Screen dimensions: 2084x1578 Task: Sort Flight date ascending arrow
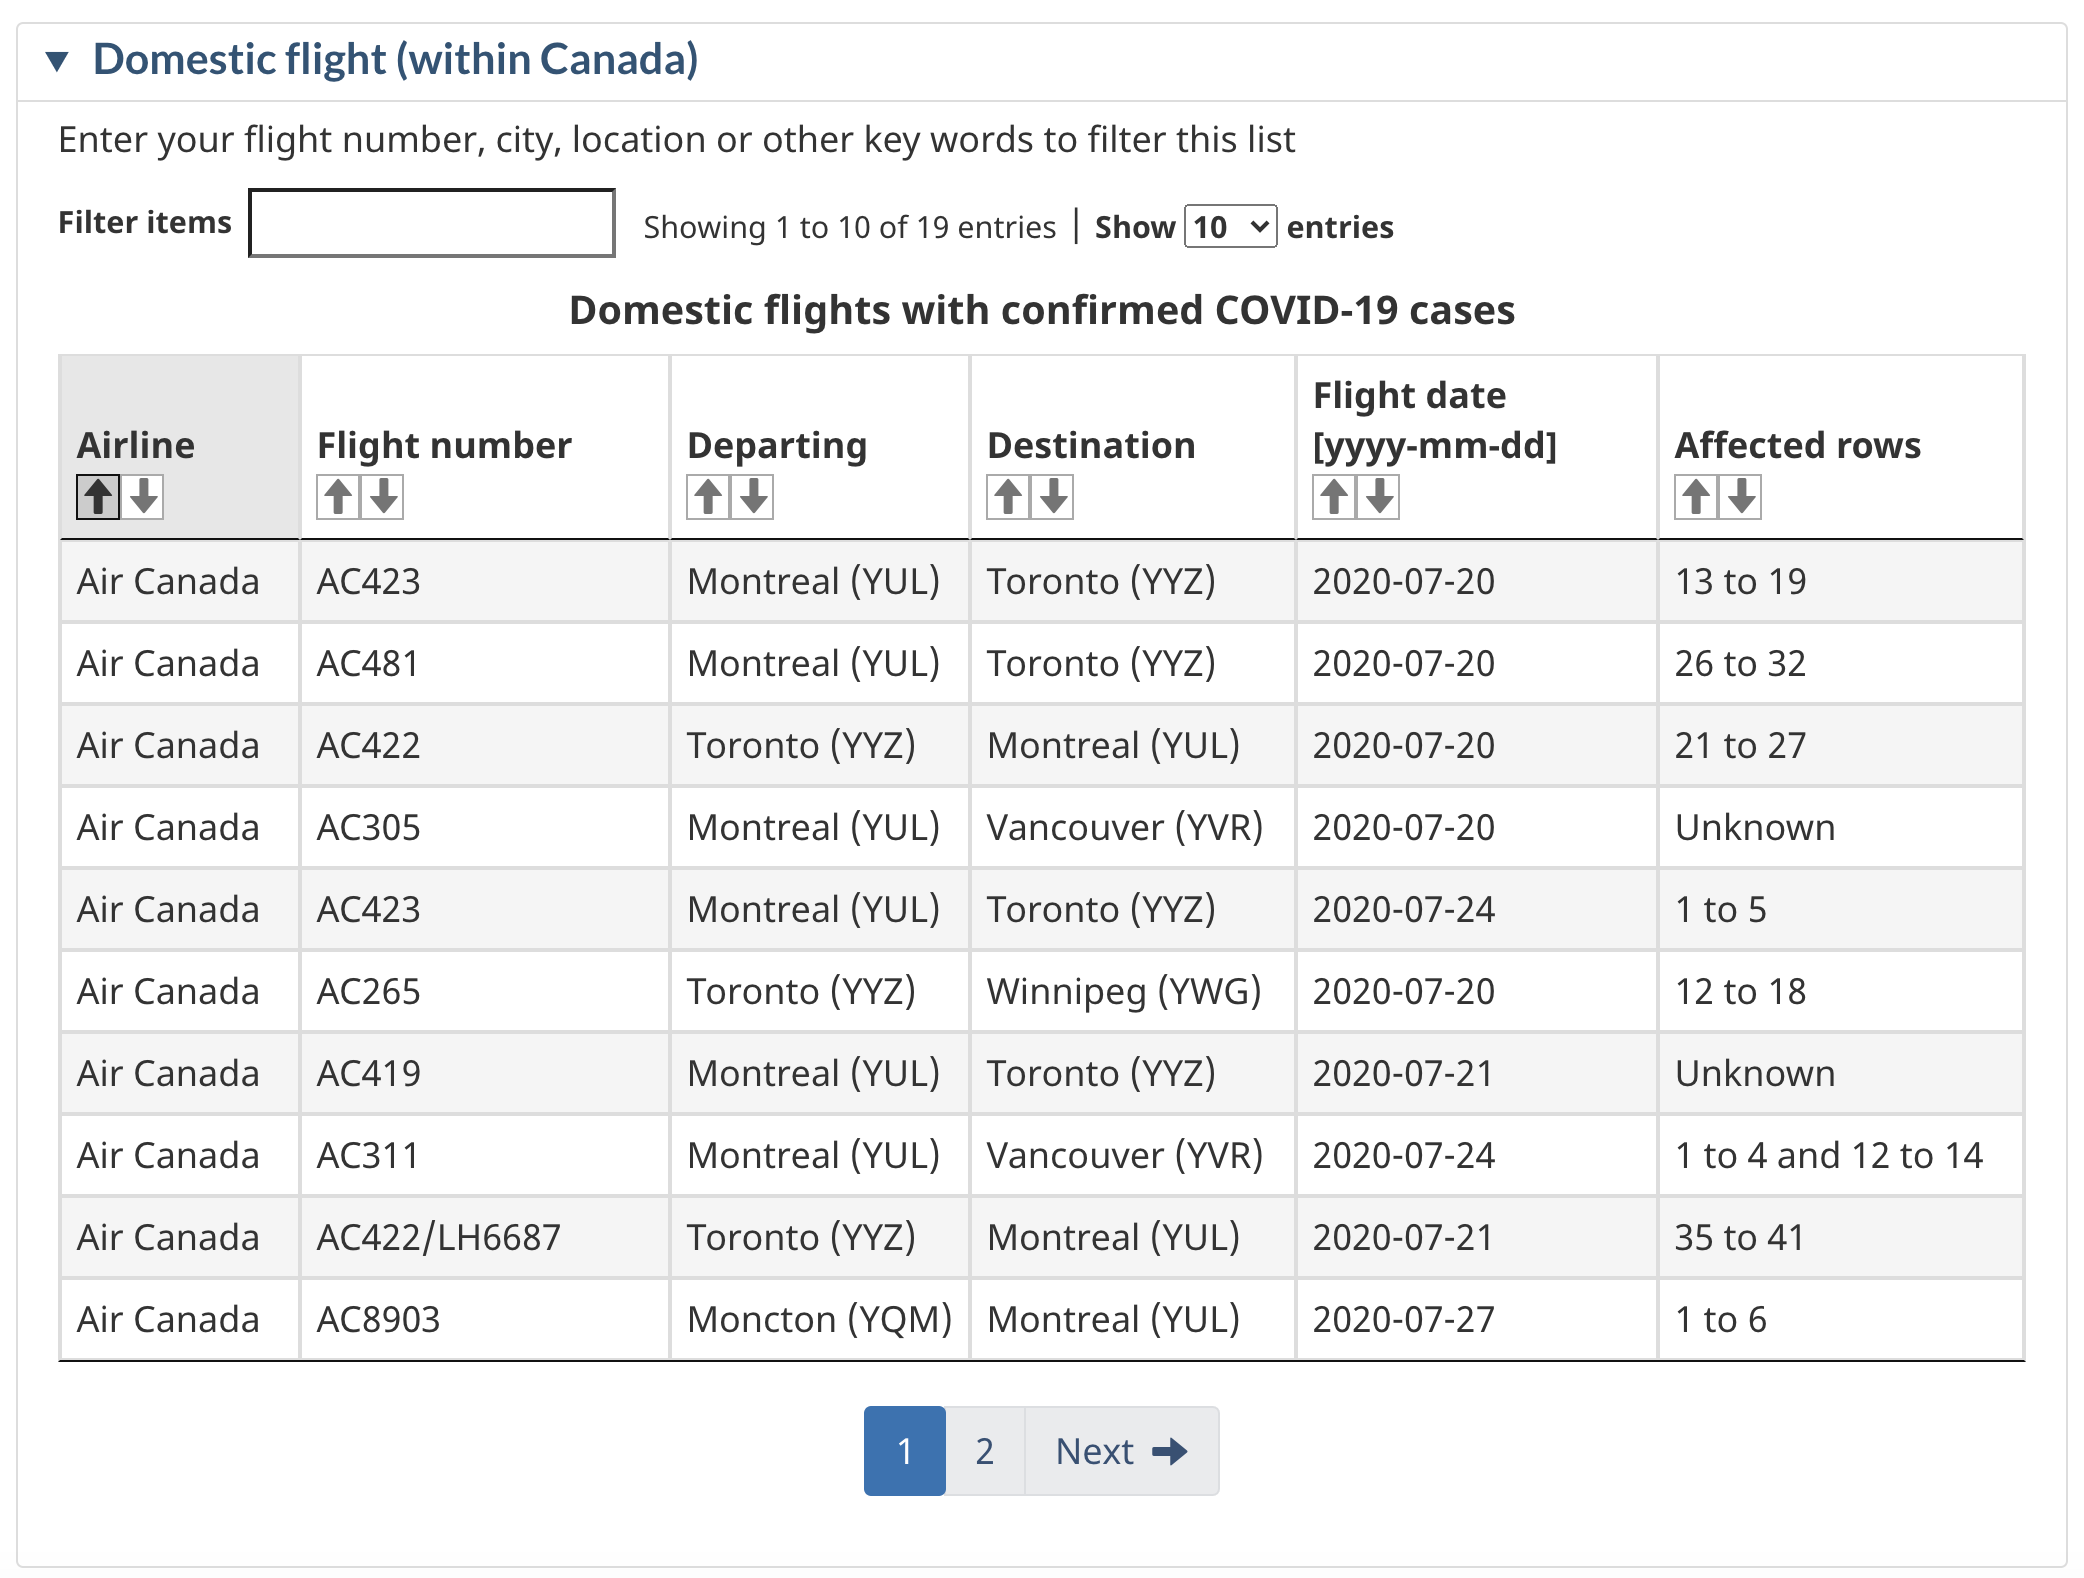pyautogui.click(x=1334, y=497)
